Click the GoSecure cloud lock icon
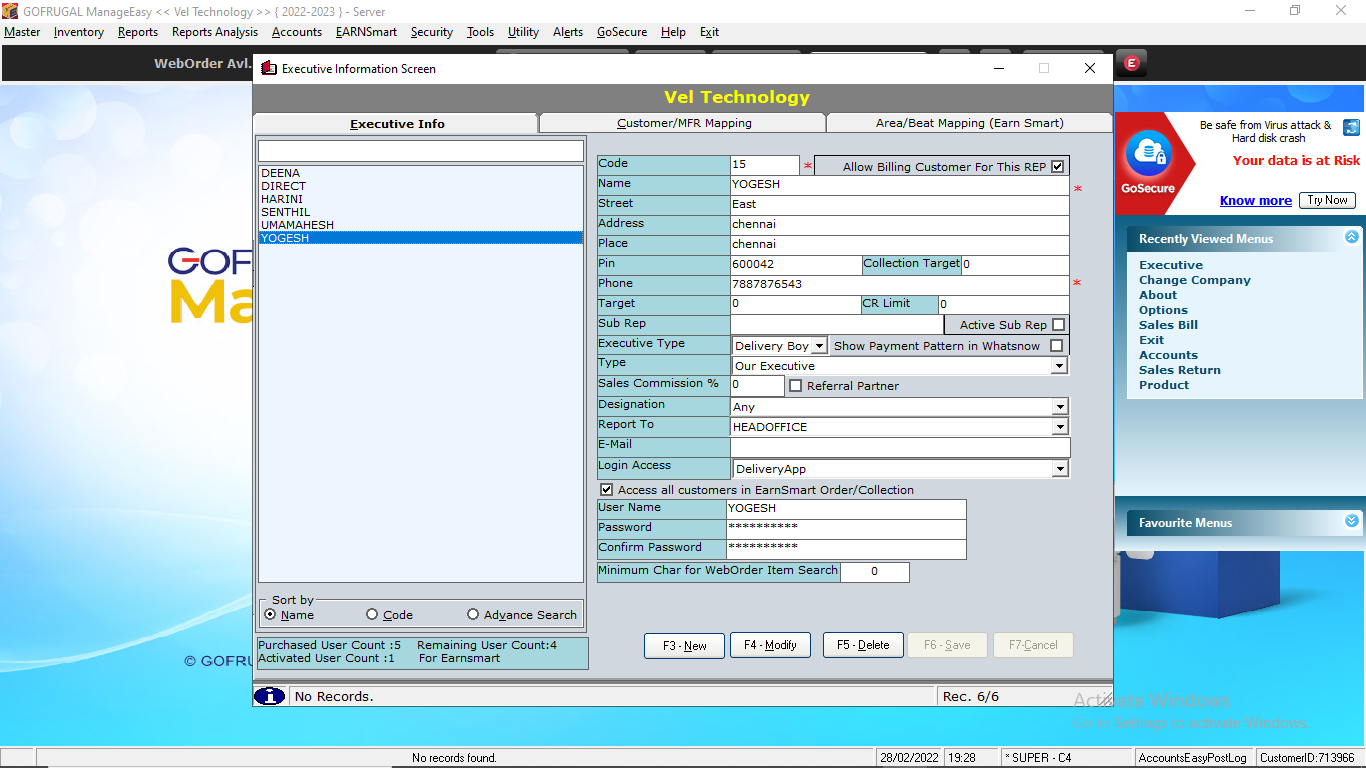1366x768 pixels. tap(1147, 154)
